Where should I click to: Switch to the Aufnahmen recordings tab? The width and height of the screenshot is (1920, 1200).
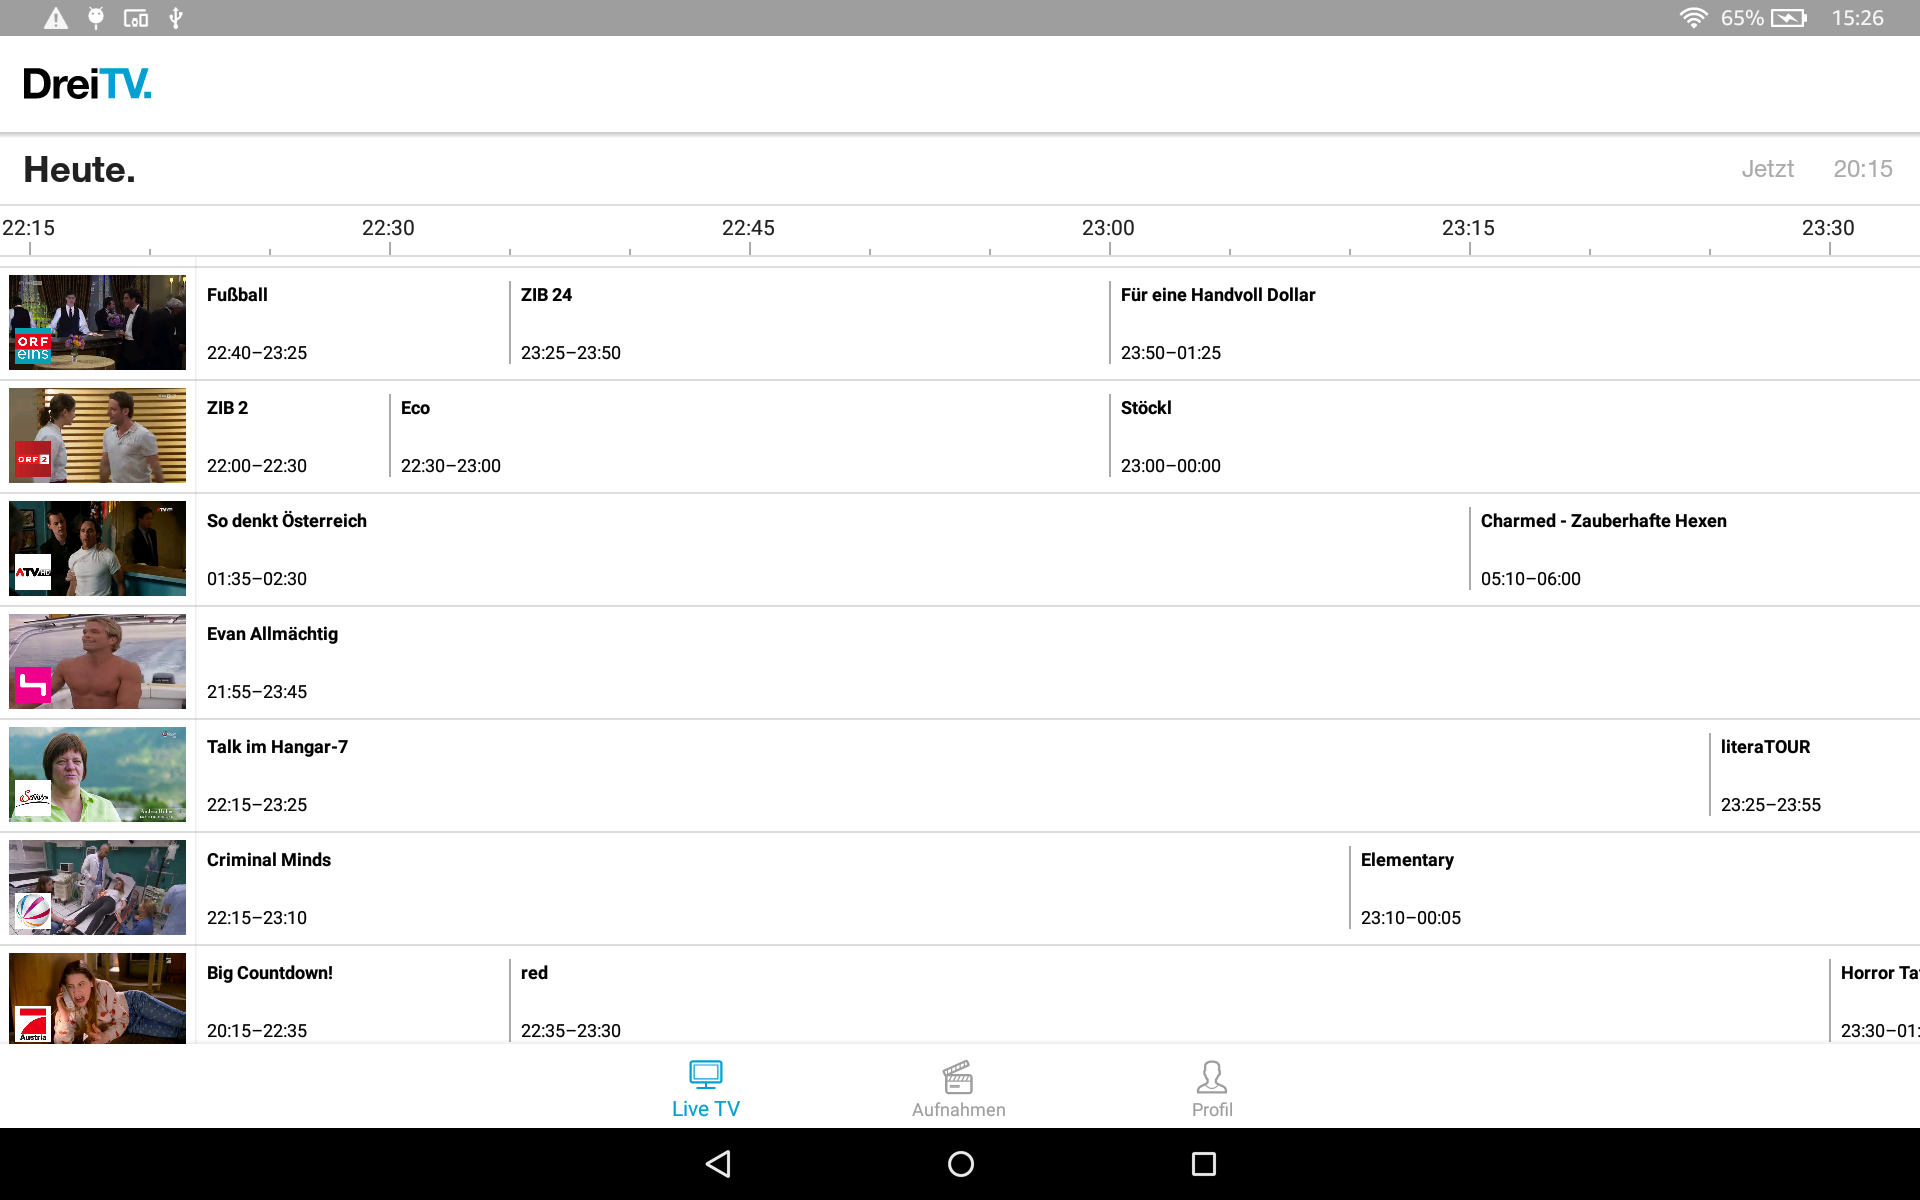(x=958, y=1088)
